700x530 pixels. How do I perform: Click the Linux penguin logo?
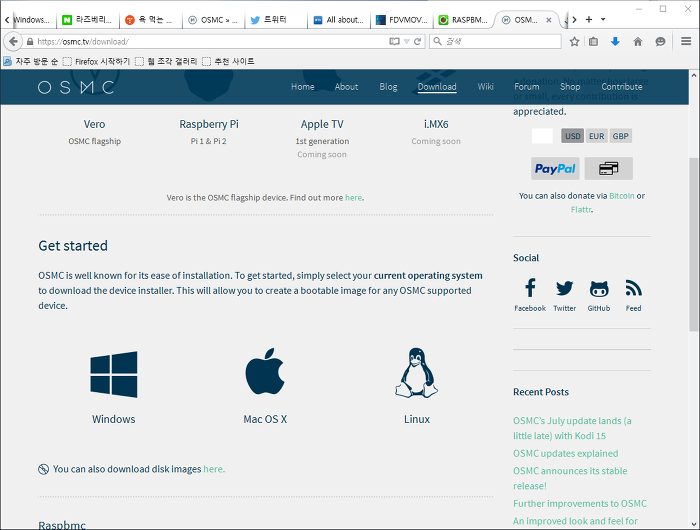click(417, 373)
